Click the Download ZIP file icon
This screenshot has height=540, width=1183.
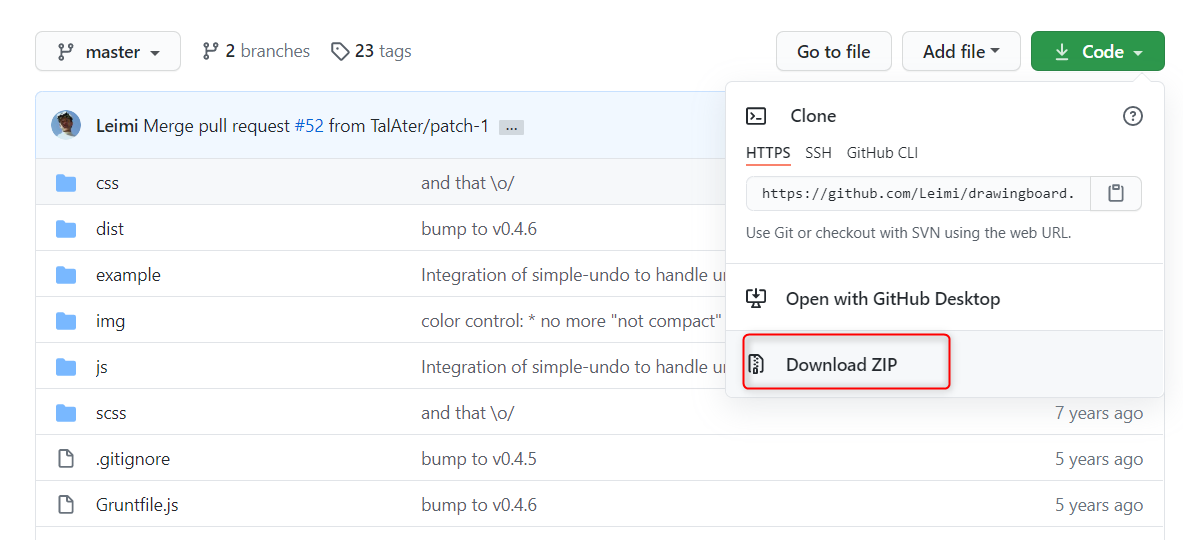click(757, 364)
